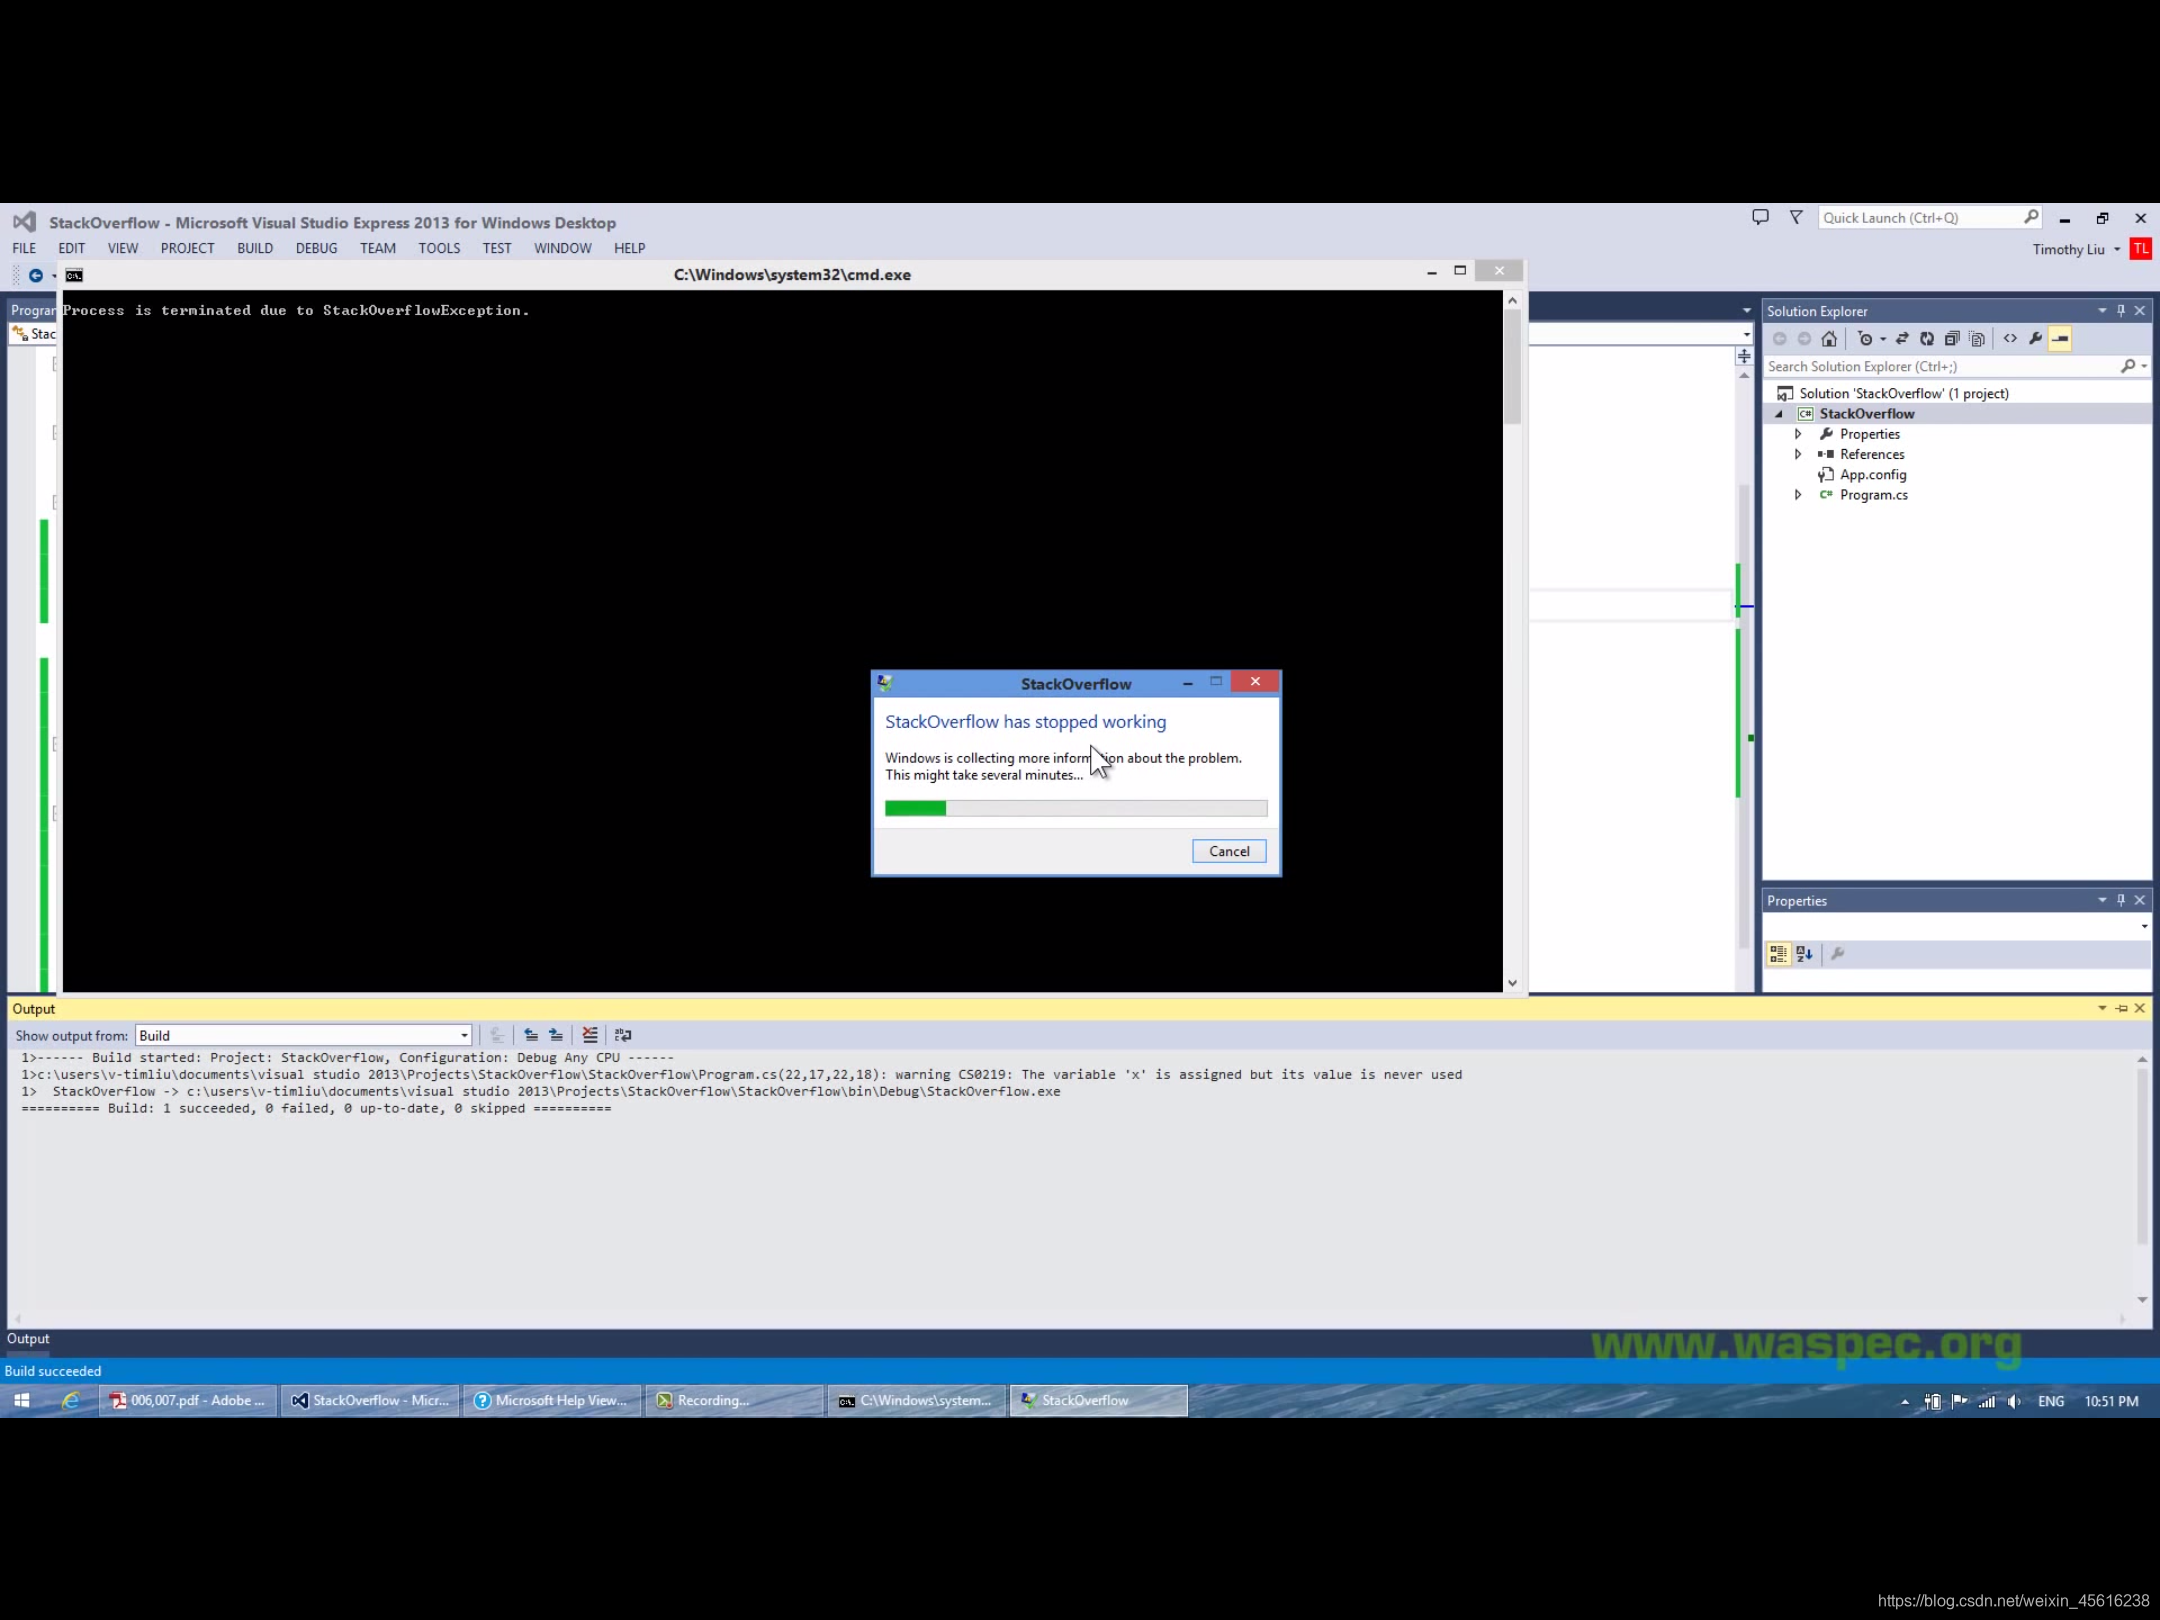
Task: Click the Output tab at the bottom
Action: (28, 1339)
